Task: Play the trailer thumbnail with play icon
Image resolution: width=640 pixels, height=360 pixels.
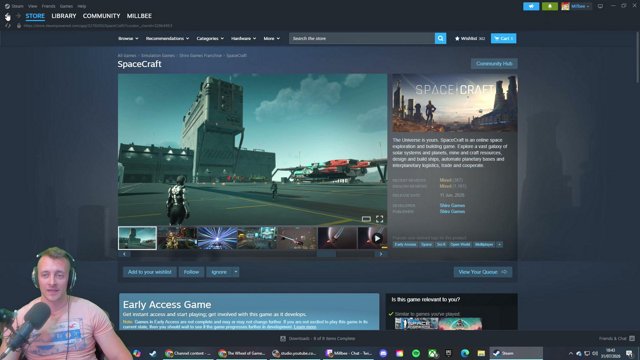Action: pyautogui.click(x=373, y=238)
